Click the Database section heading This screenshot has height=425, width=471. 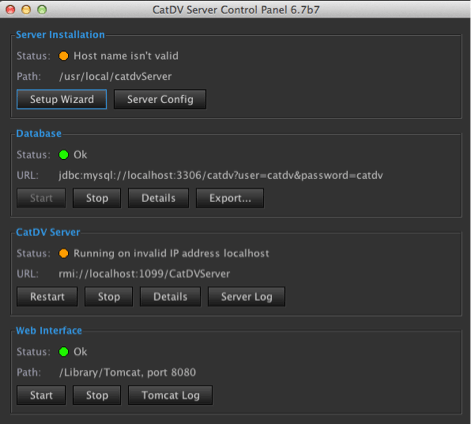39,134
